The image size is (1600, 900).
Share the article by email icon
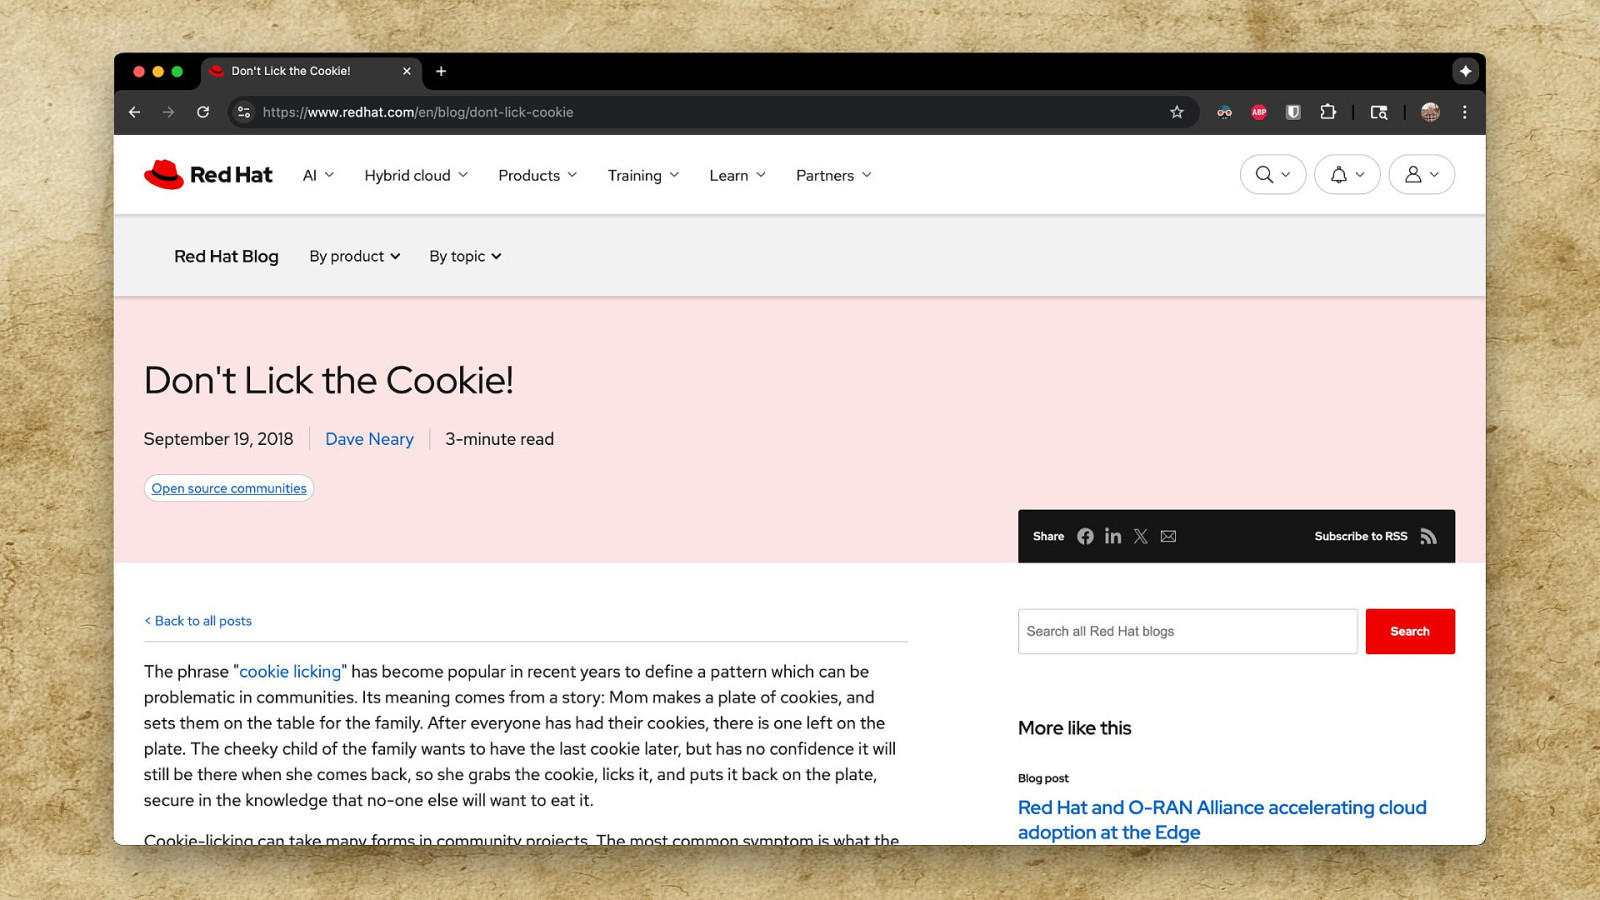pyautogui.click(x=1168, y=537)
